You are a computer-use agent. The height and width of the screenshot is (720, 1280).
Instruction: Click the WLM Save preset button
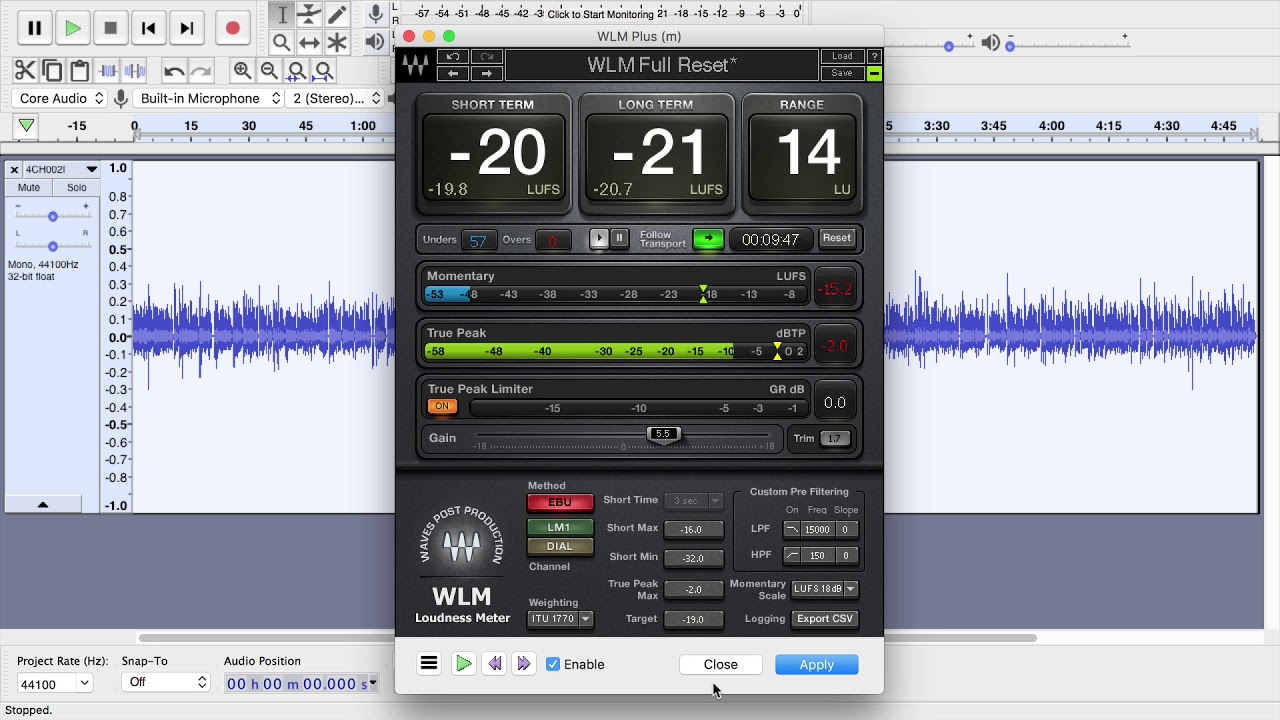[x=842, y=74]
